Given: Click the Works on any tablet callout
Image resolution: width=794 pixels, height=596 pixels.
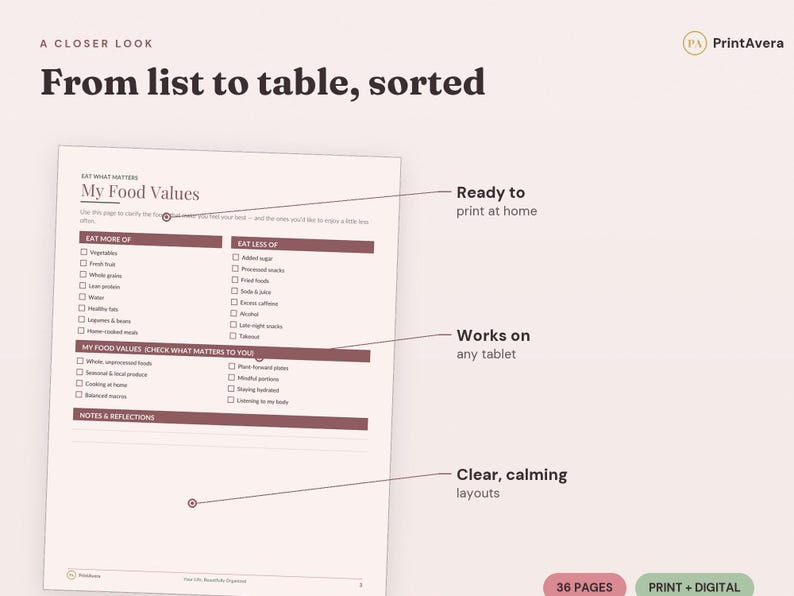Looking at the screenshot, I should [493, 344].
